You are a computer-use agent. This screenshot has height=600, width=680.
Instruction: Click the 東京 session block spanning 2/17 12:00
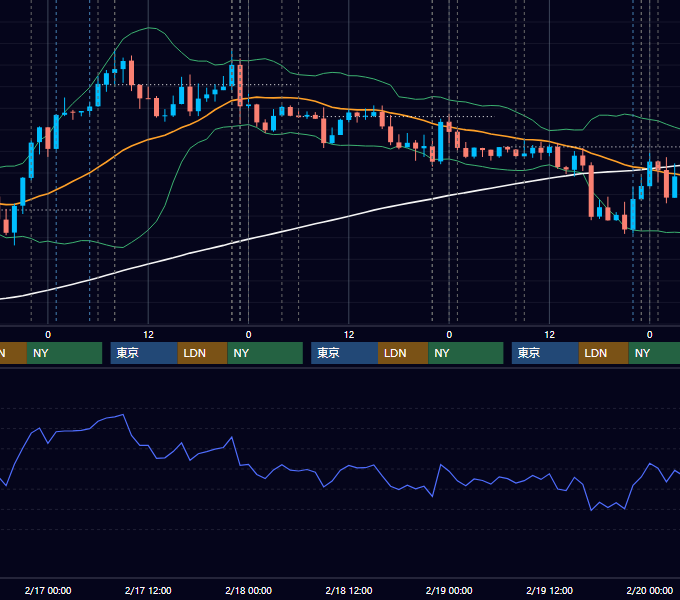point(144,353)
